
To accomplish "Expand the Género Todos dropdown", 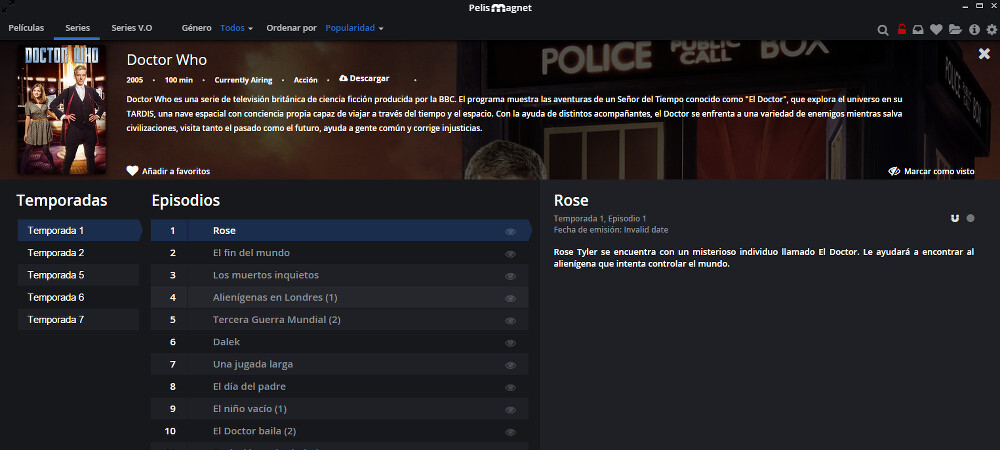I will (x=236, y=28).
